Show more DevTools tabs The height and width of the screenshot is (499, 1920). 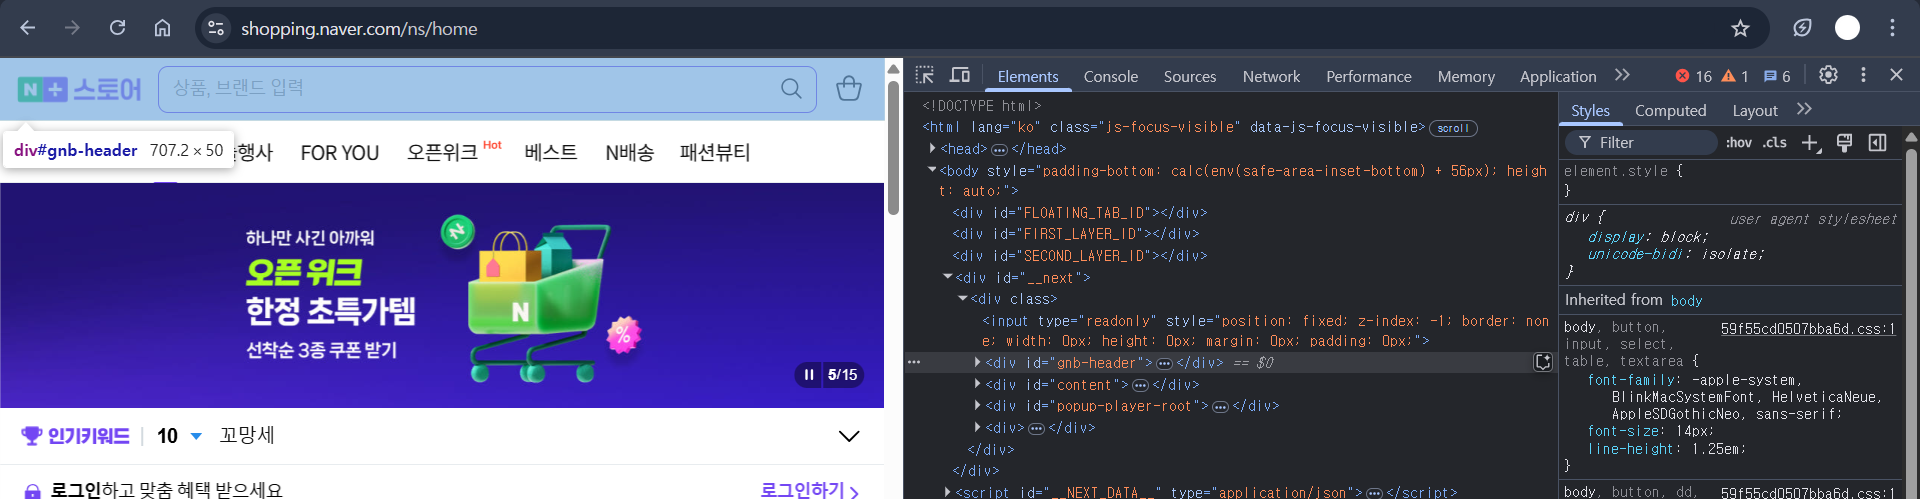[1622, 75]
